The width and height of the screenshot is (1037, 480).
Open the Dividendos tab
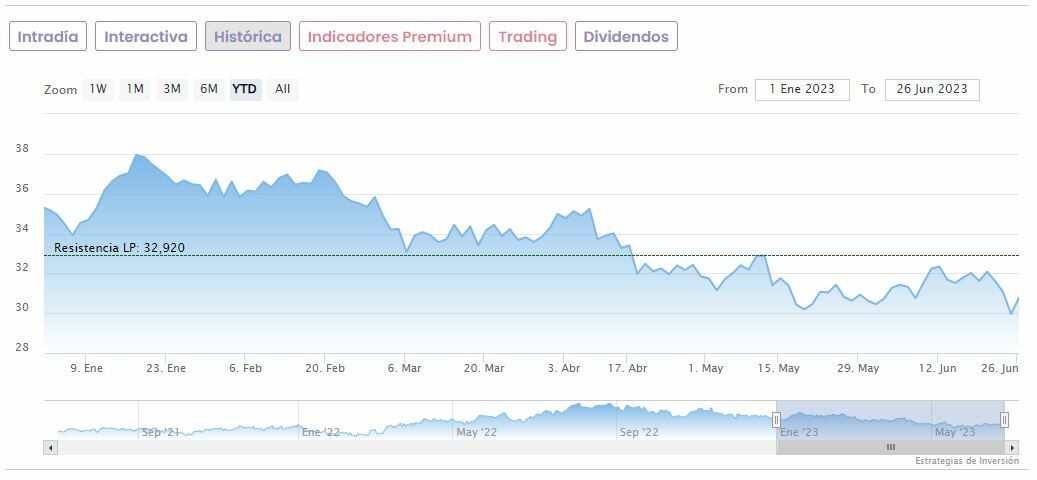626,37
